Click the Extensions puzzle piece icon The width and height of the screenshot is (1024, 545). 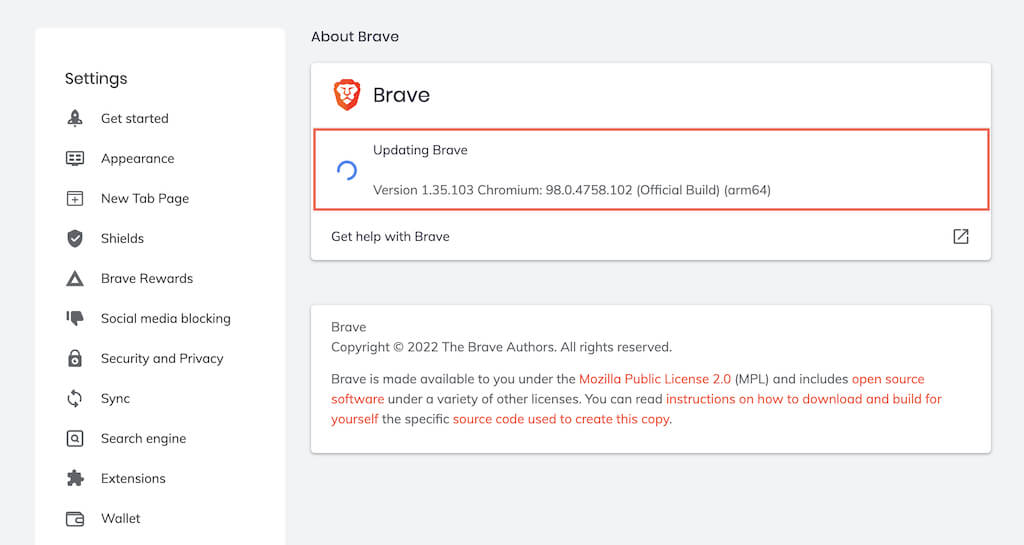pyautogui.click(x=75, y=478)
